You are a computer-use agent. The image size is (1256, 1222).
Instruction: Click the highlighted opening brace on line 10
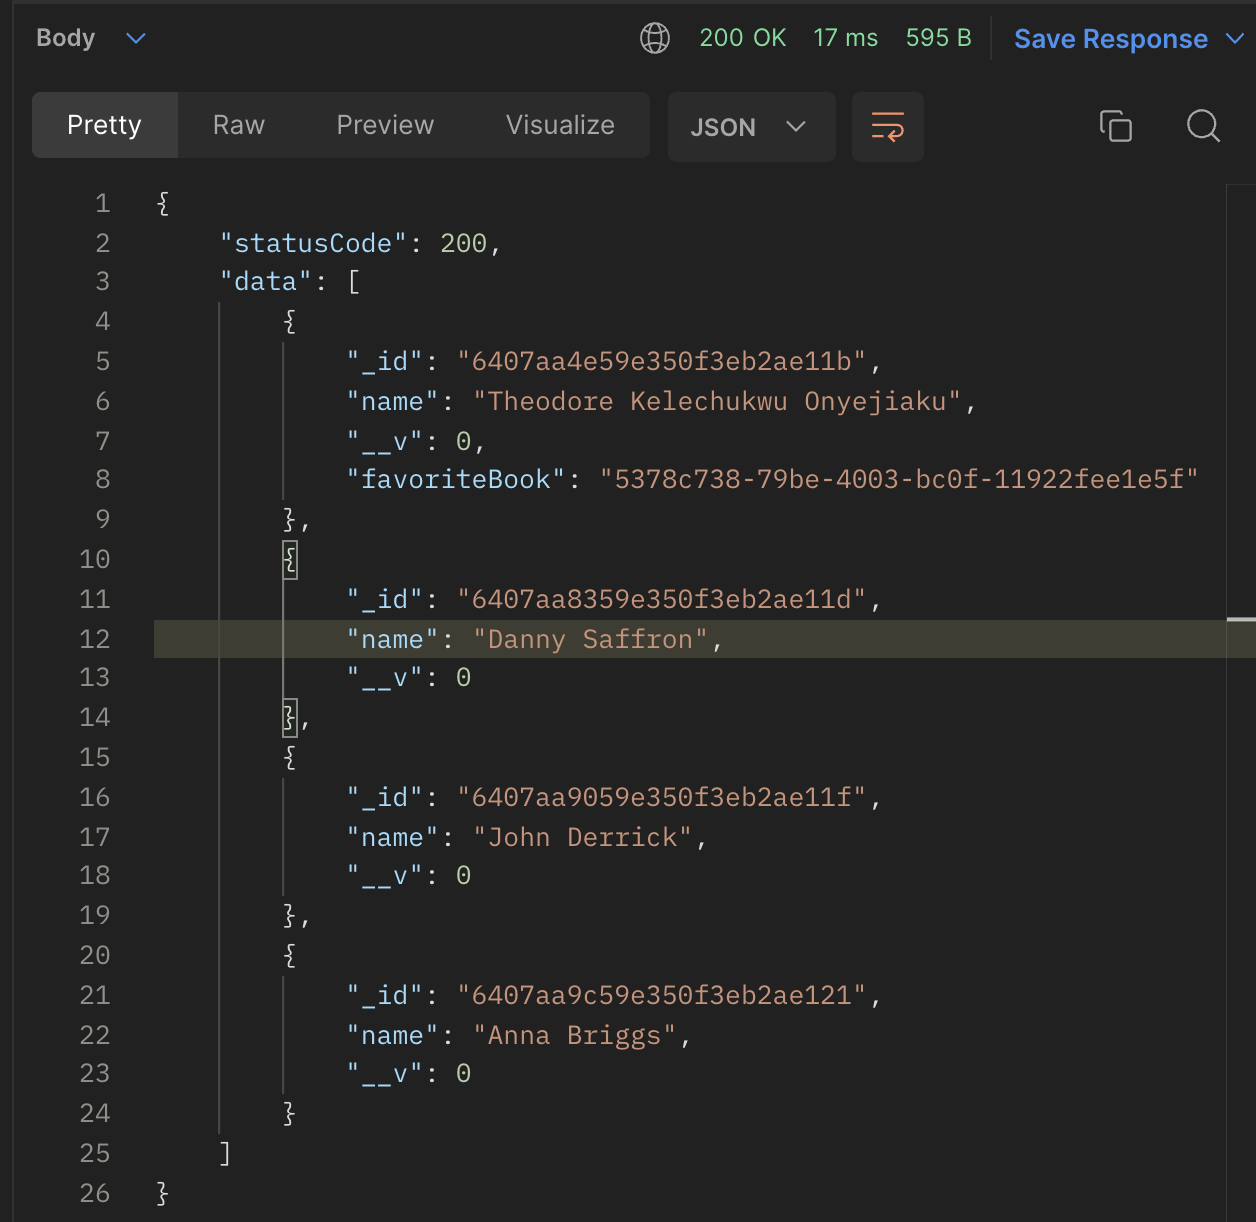pyautogui.click(x=290, y=559)
